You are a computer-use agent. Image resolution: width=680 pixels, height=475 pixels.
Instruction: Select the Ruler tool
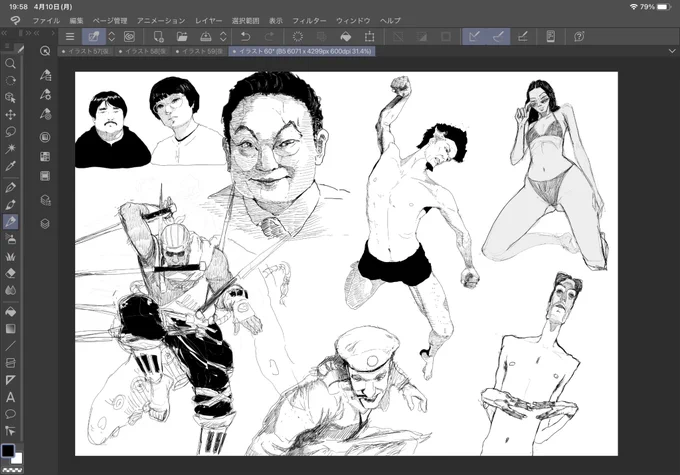pyautogui.click(x=10, y=380)
